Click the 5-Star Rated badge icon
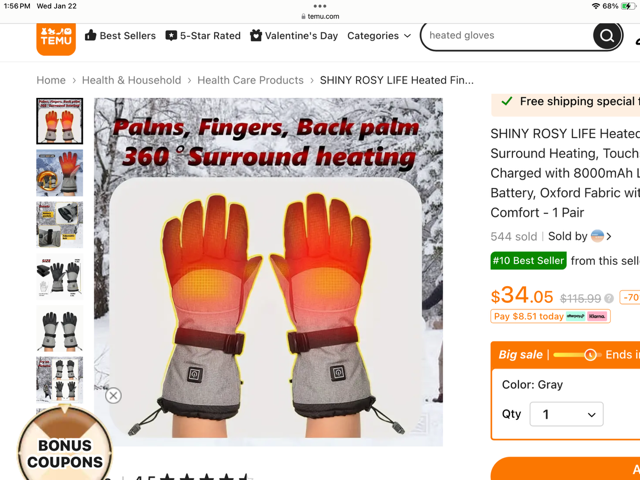 point(171,36)
